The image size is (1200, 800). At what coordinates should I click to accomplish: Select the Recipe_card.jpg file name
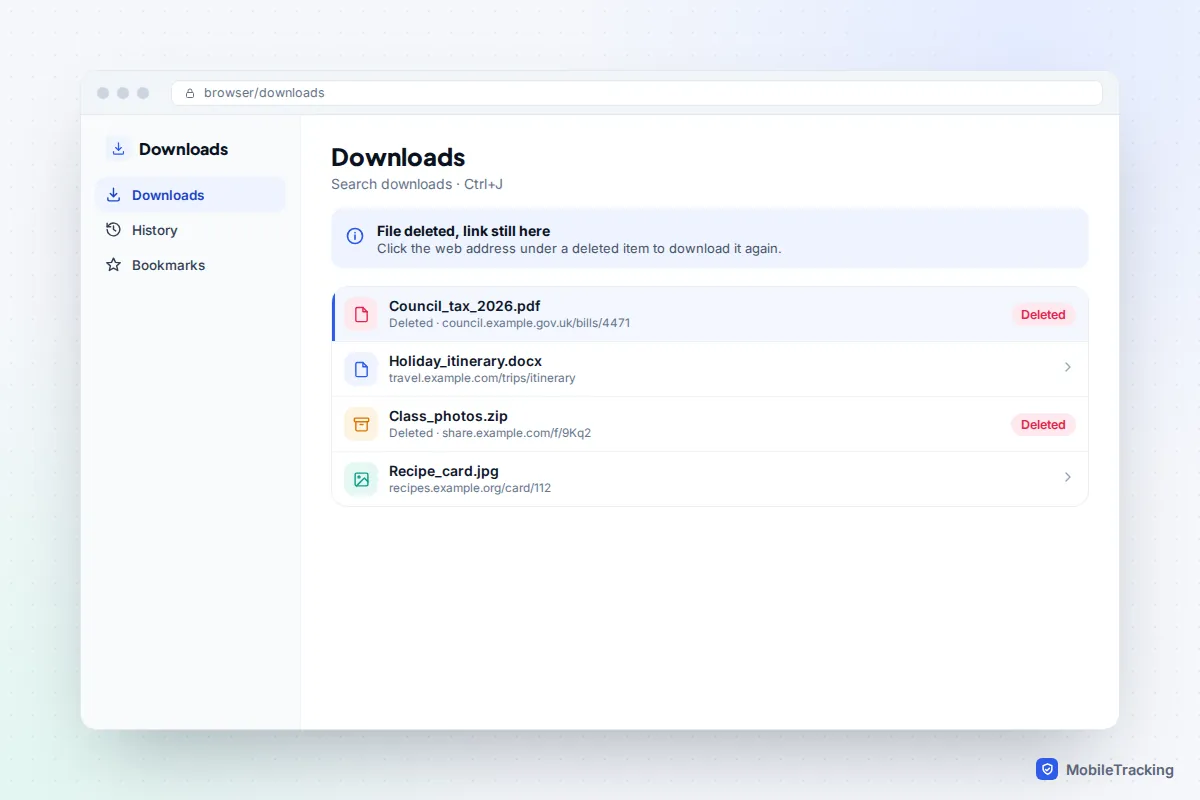click(444, 471)
